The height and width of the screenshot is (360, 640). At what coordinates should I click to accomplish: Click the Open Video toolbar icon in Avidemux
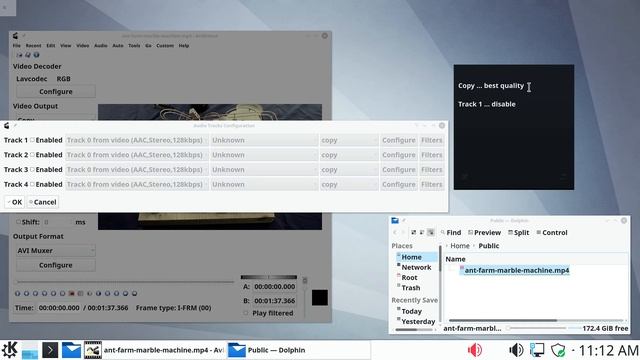point(19,55)
